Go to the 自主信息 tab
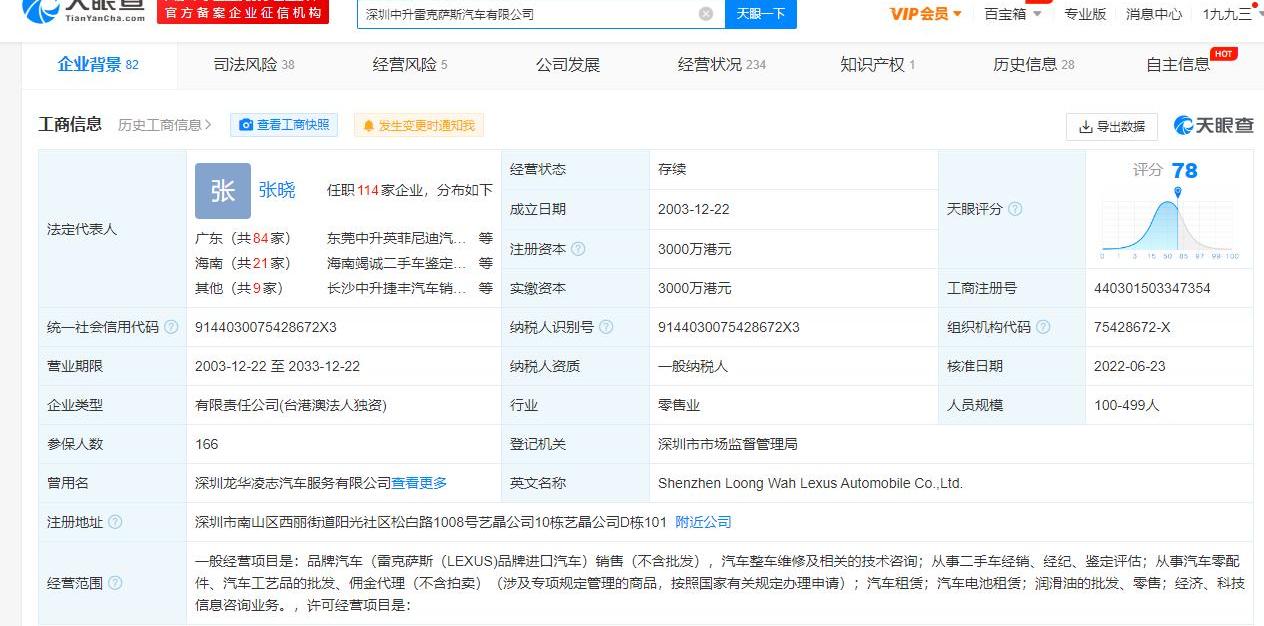1264x626 pixels. point(1178,65)
